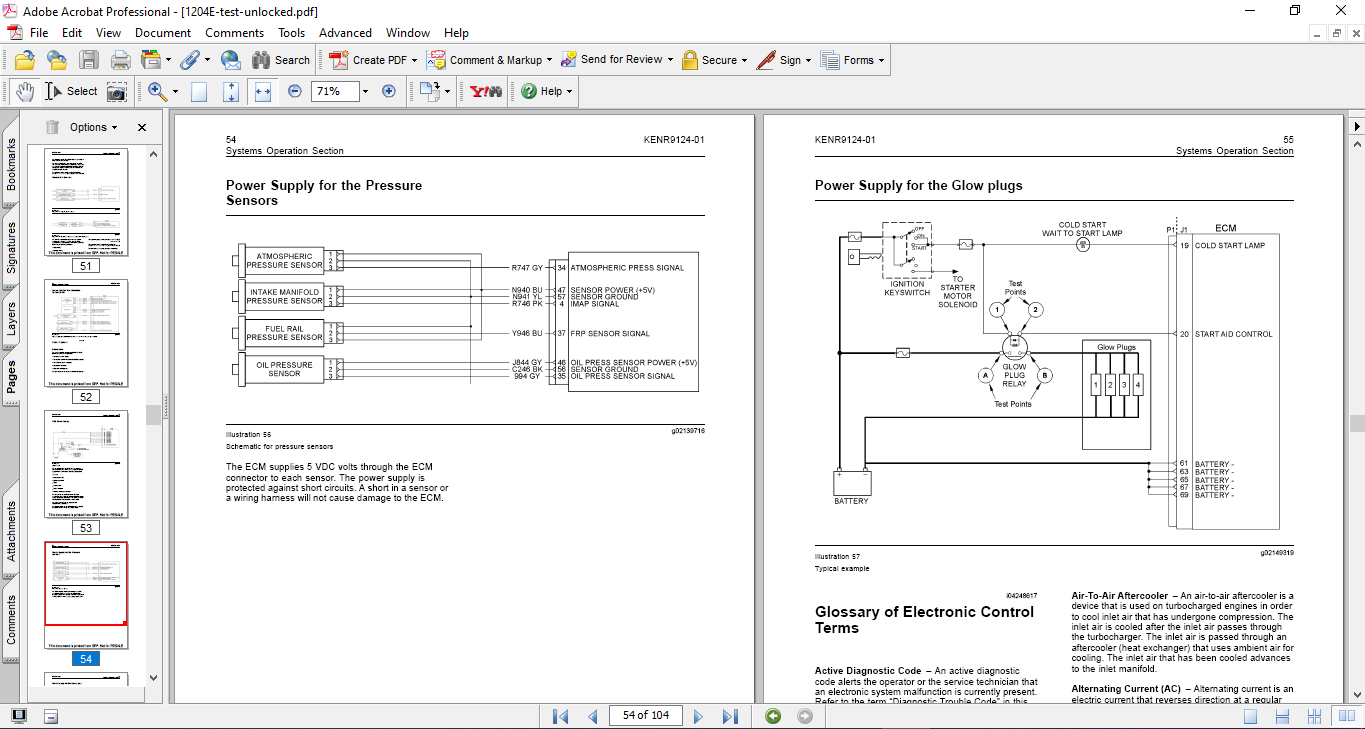Screen dimensions: 1365x729
Task: Switch to the Bookmarks side tab
Action: (x=11, y=163)
